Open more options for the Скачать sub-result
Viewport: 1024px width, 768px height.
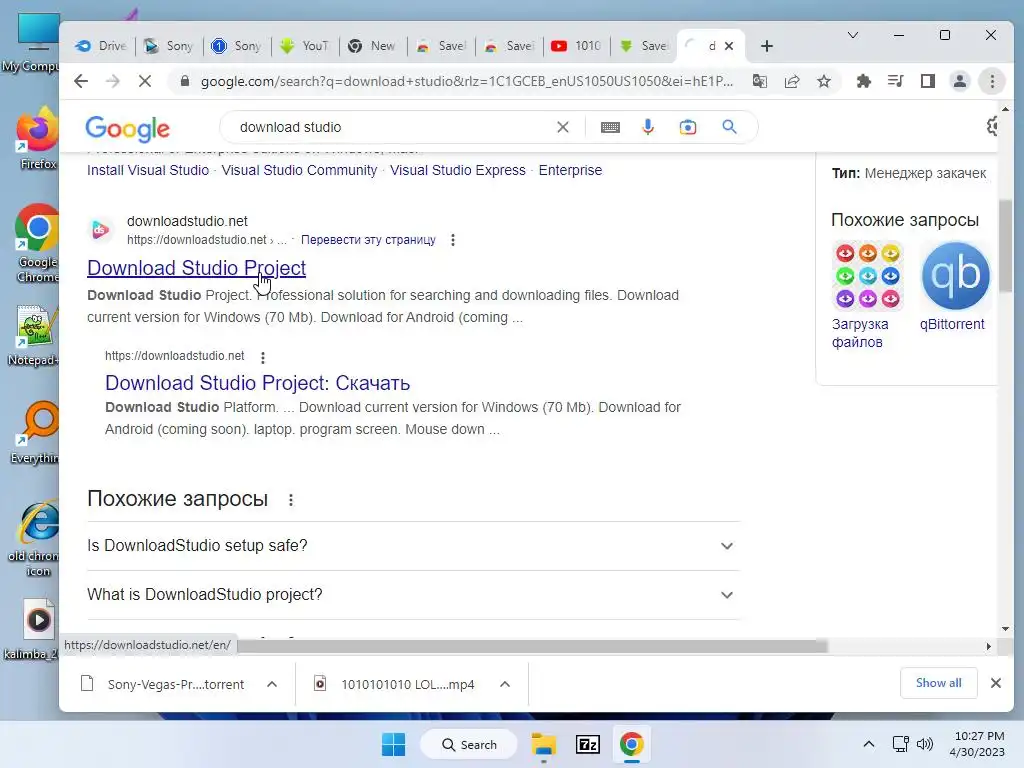[x=263, y=357]
